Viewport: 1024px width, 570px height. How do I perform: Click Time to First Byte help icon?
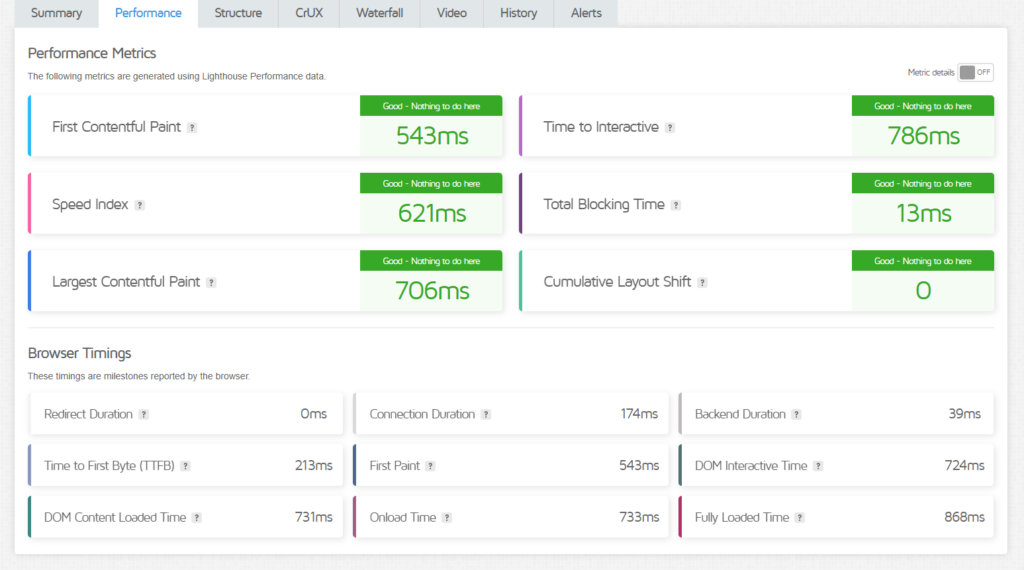click(185, 466)
